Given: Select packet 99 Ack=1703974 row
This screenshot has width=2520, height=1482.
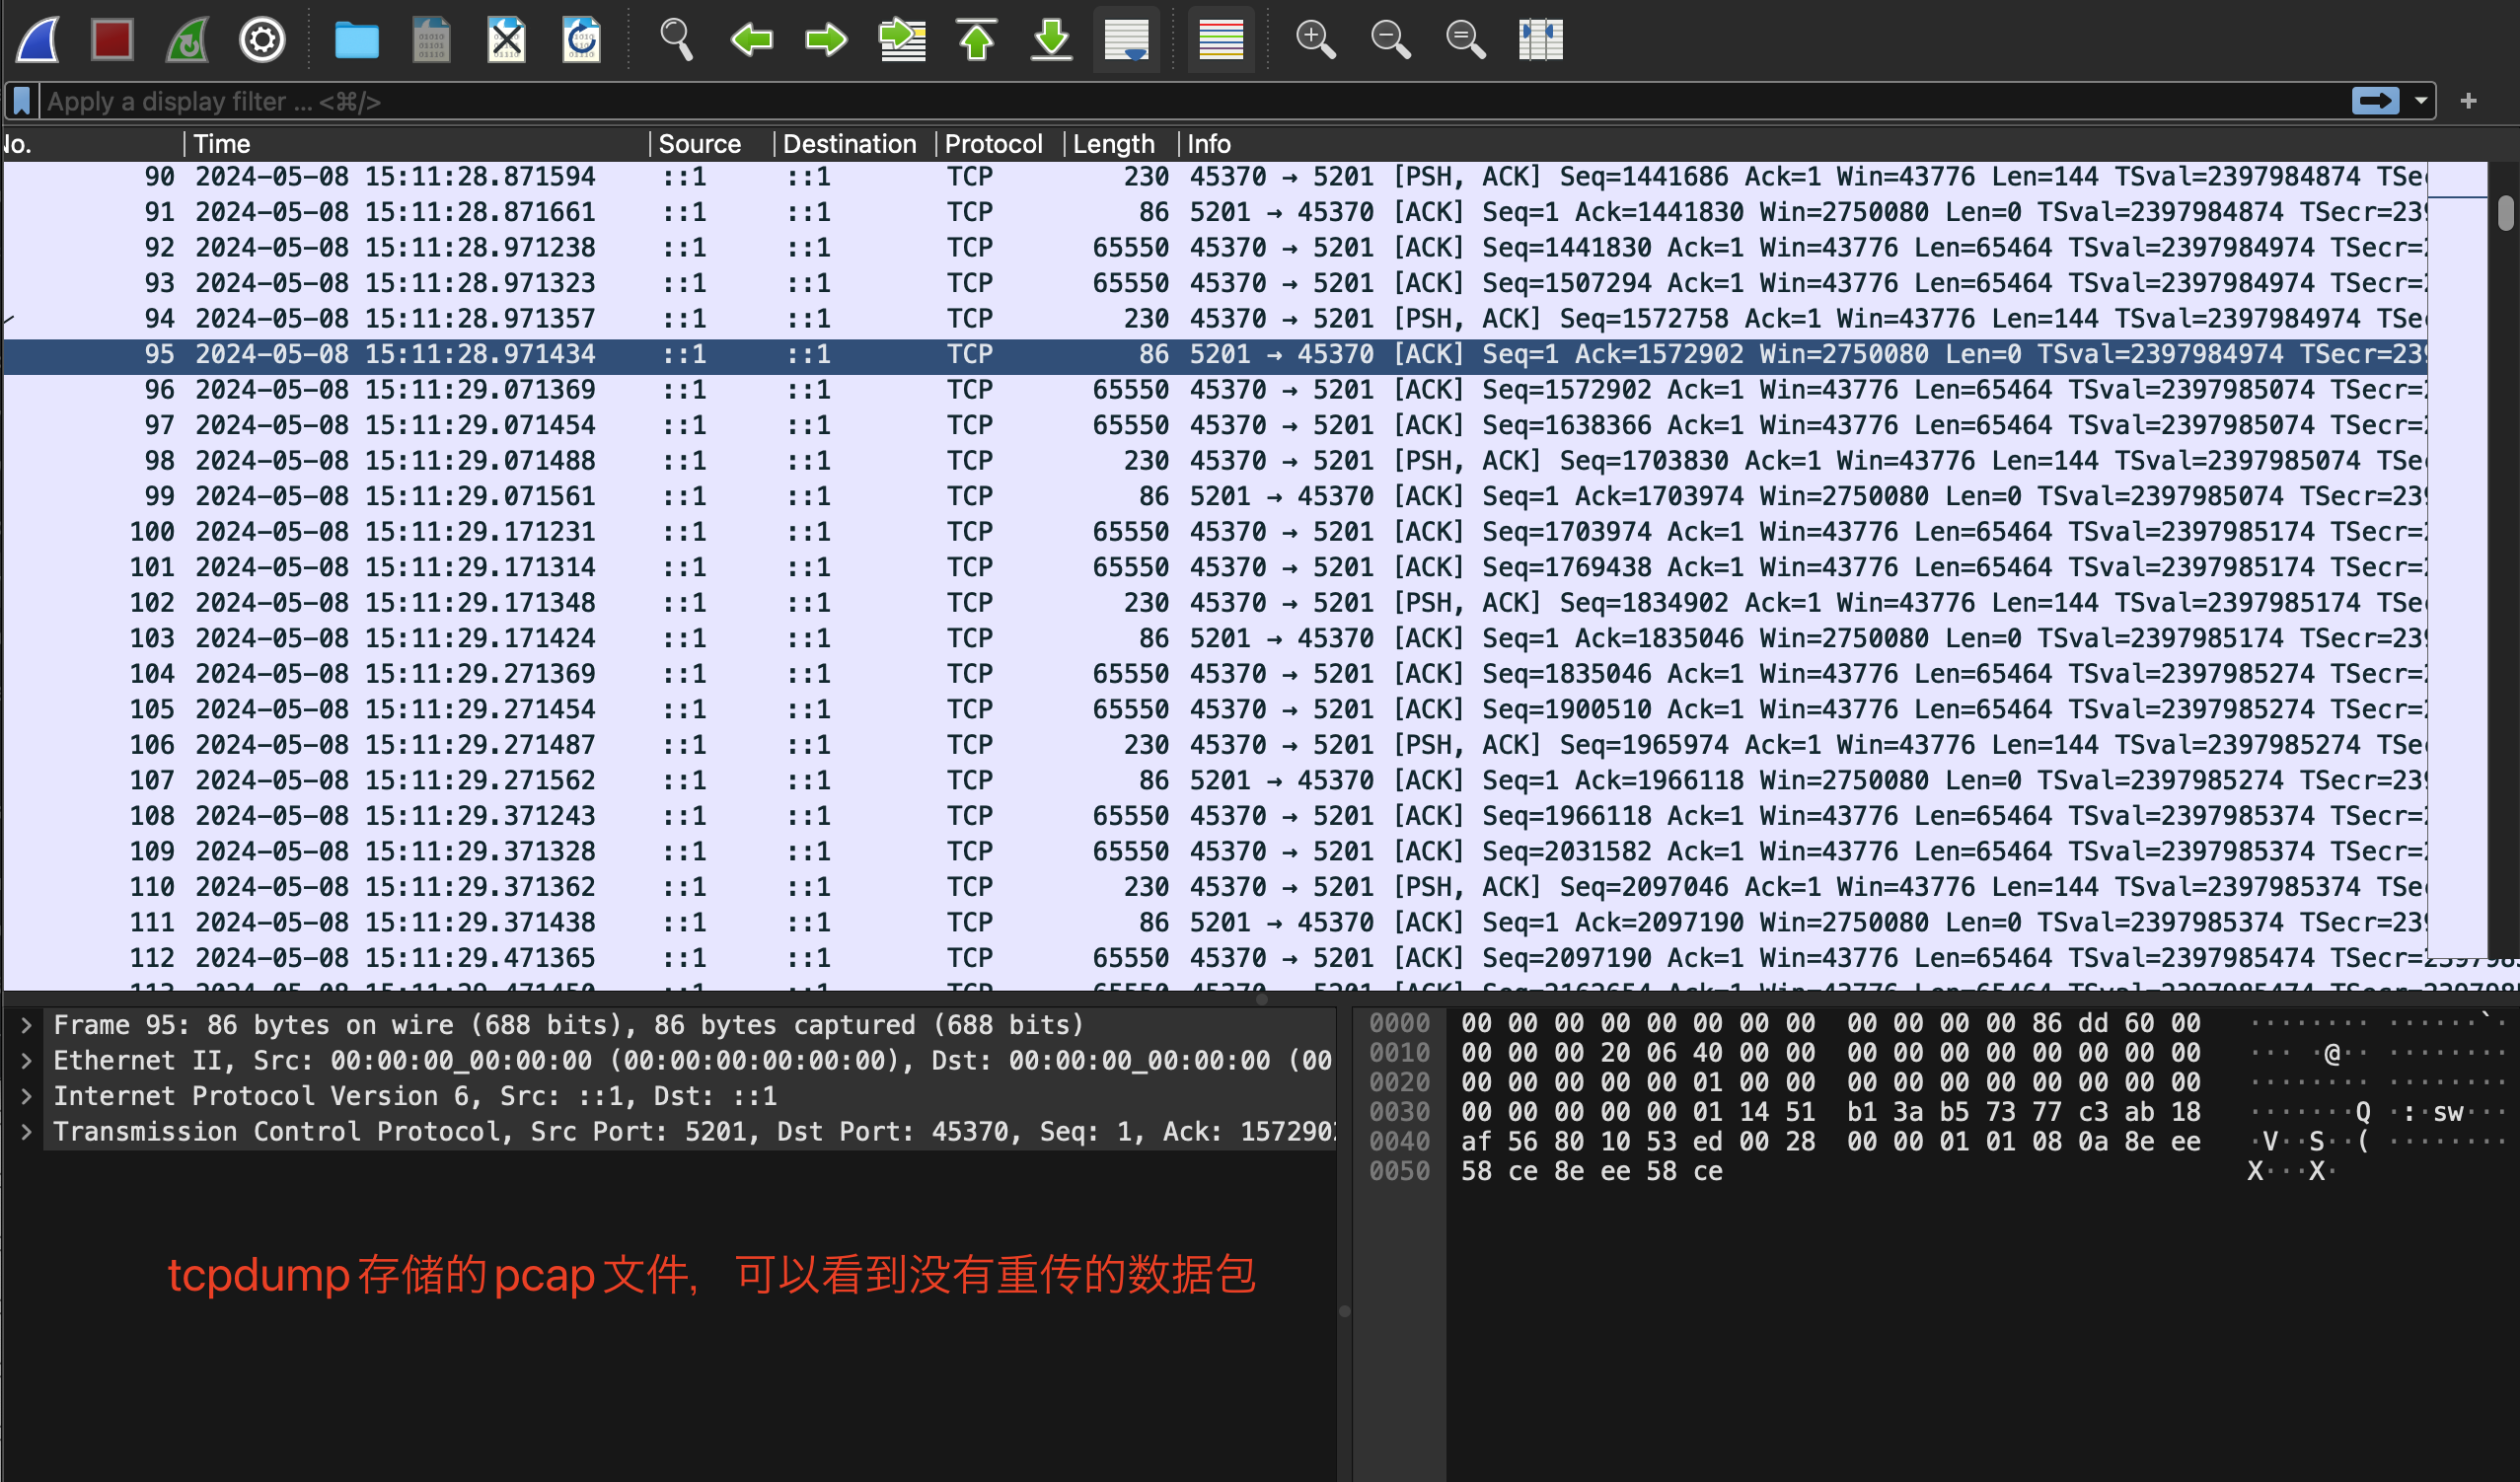Looking at the screenshot, I should click(1214, 496).
